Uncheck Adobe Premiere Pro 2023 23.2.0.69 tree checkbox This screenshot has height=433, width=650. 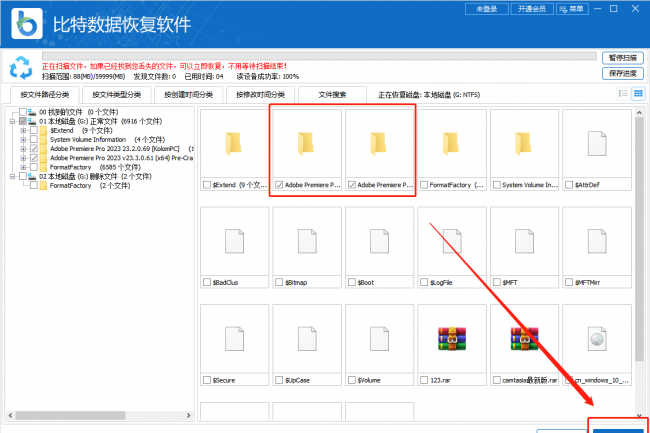[34, 149]
